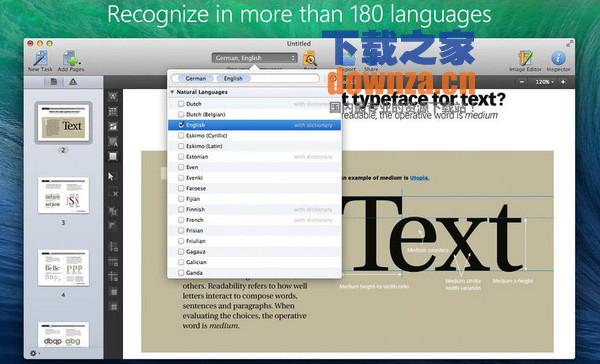
Task: Check the Estonian checkbox
Action: [181, 157]
